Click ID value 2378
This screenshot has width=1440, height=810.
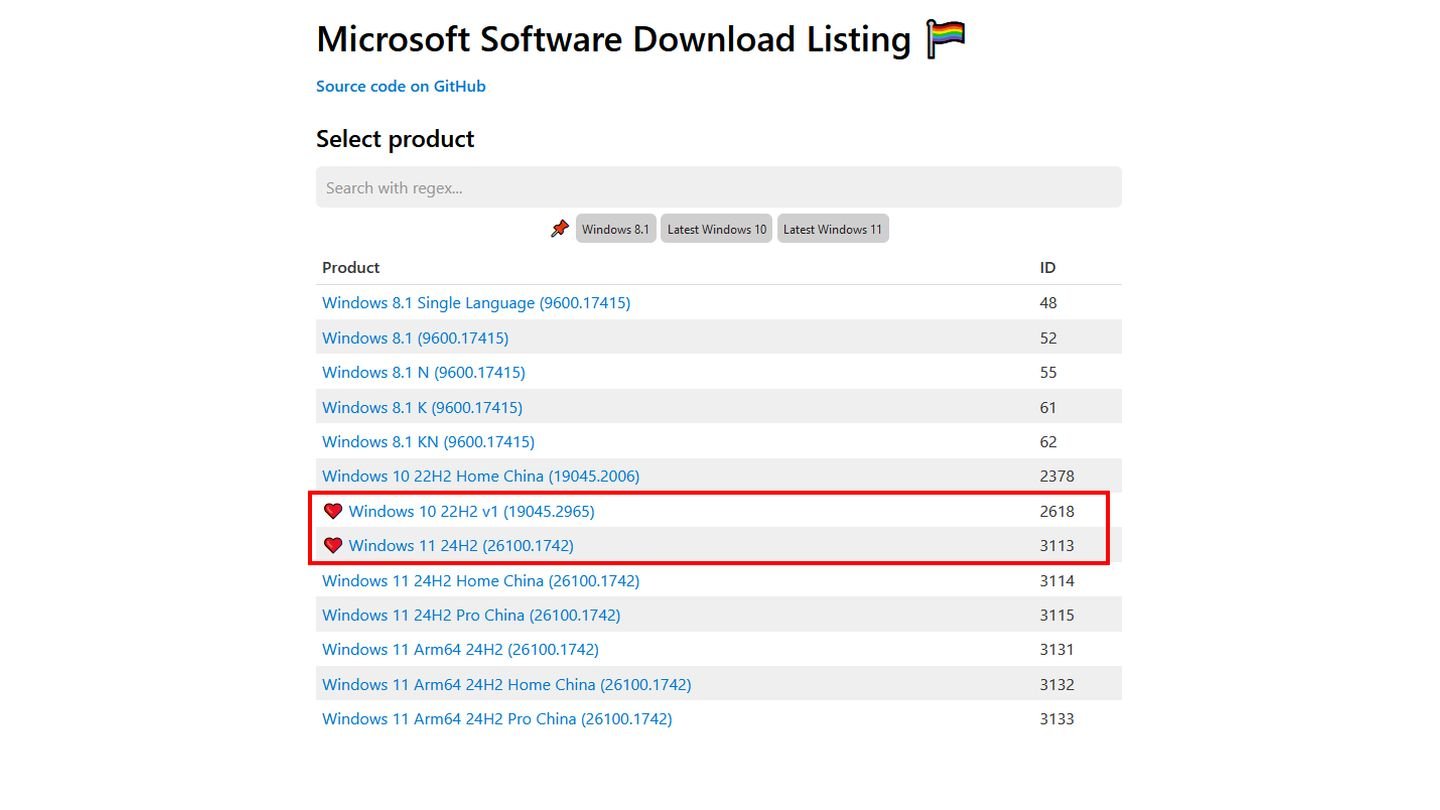pyautogui.click(x=1057, y=476)
